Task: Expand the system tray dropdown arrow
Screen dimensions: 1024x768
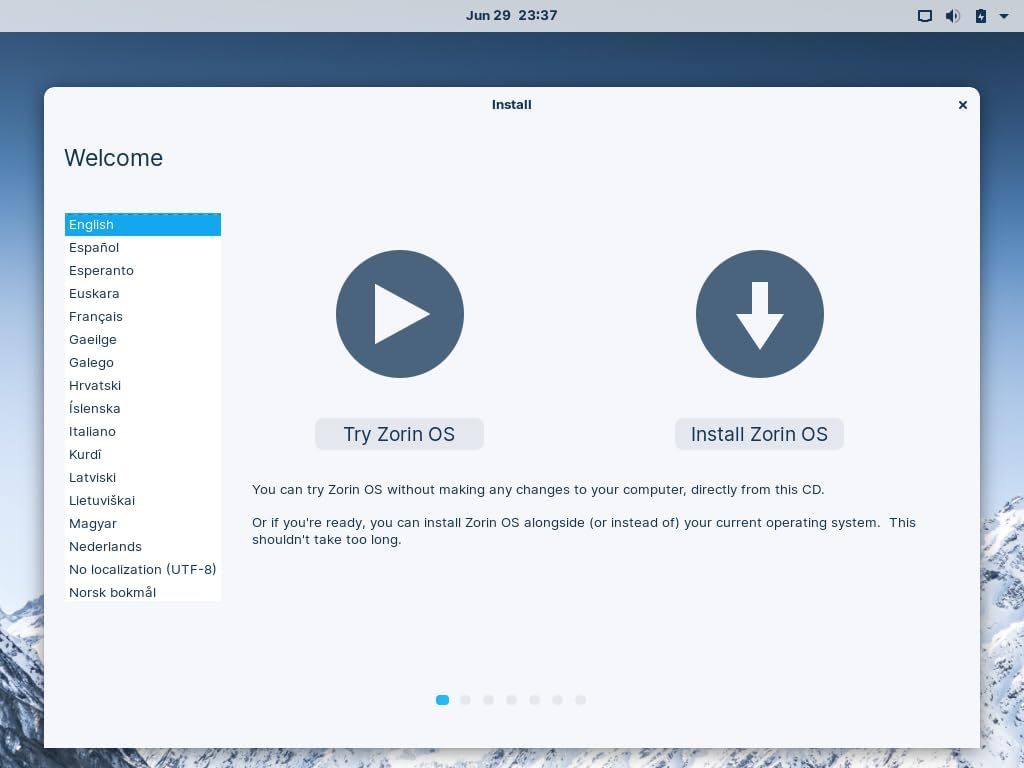Action: click(1004, 16)
